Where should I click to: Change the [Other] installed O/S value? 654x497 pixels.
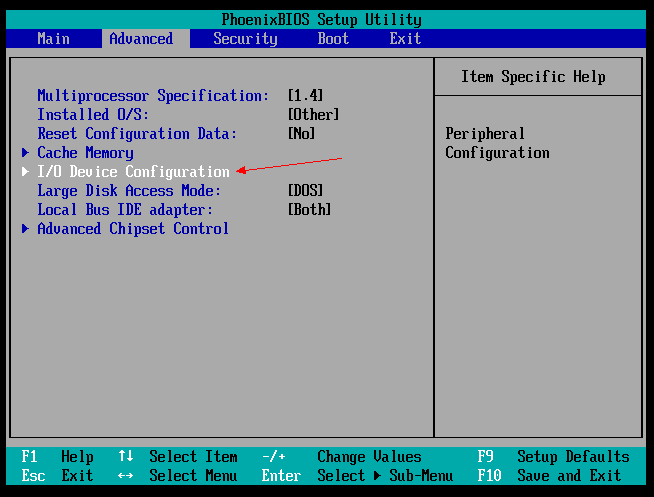314,115
